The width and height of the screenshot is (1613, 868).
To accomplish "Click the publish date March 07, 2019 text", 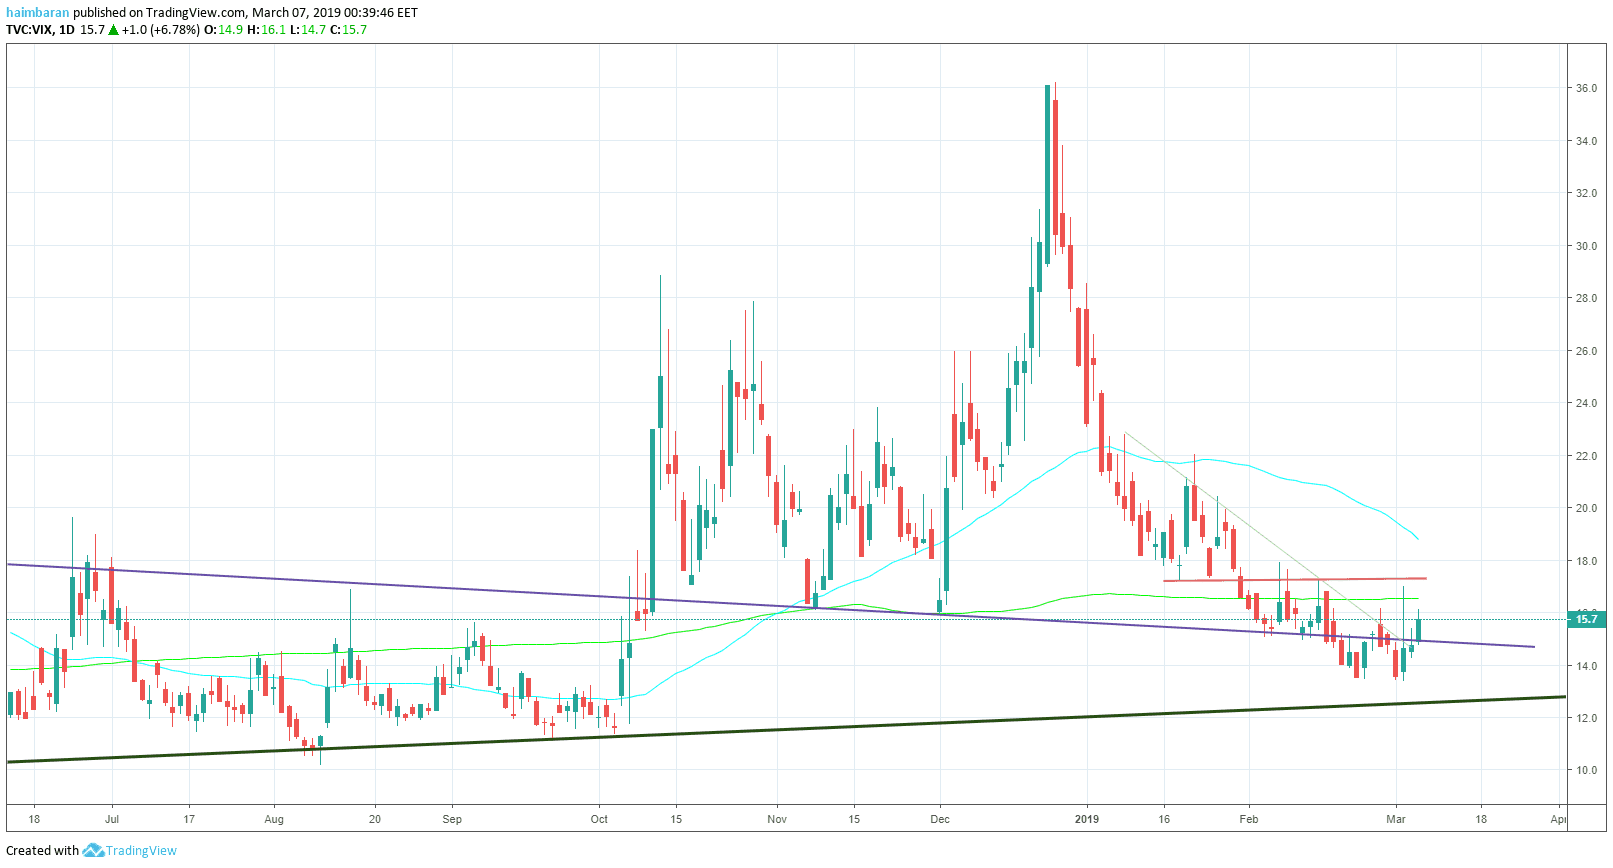I will [296, 13].
